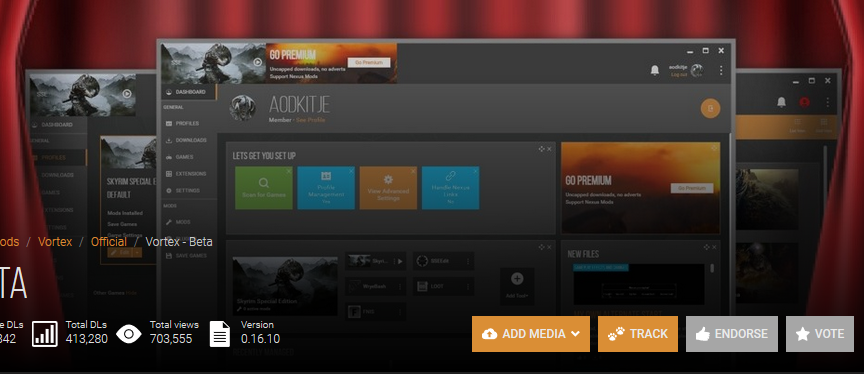The height and width of the screenshot is (374, 864).
Task: Click red user icon in right background window
Action: (804, 102)
